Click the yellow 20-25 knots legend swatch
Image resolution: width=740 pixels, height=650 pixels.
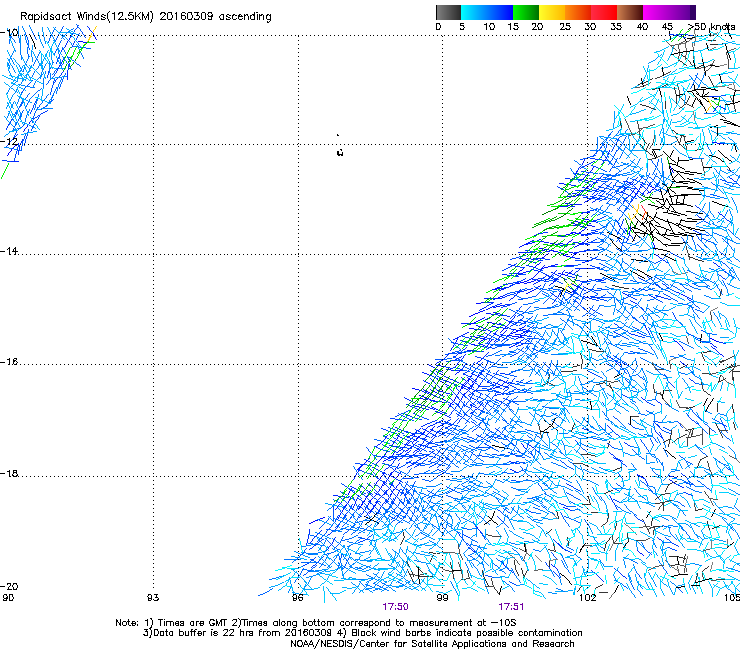(552, 12)
